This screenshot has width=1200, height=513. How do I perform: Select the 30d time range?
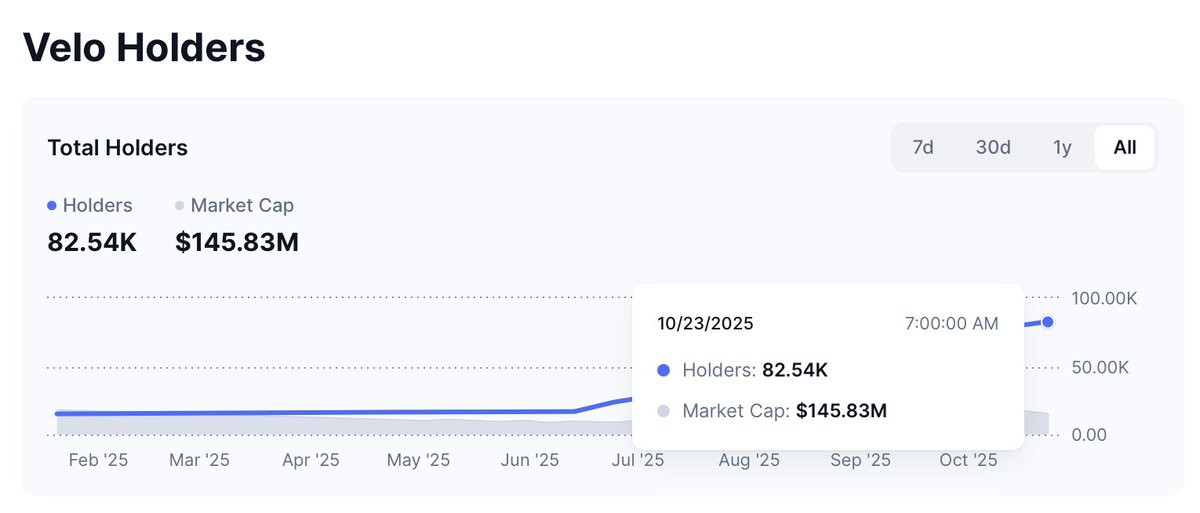[x=993, y=147]
